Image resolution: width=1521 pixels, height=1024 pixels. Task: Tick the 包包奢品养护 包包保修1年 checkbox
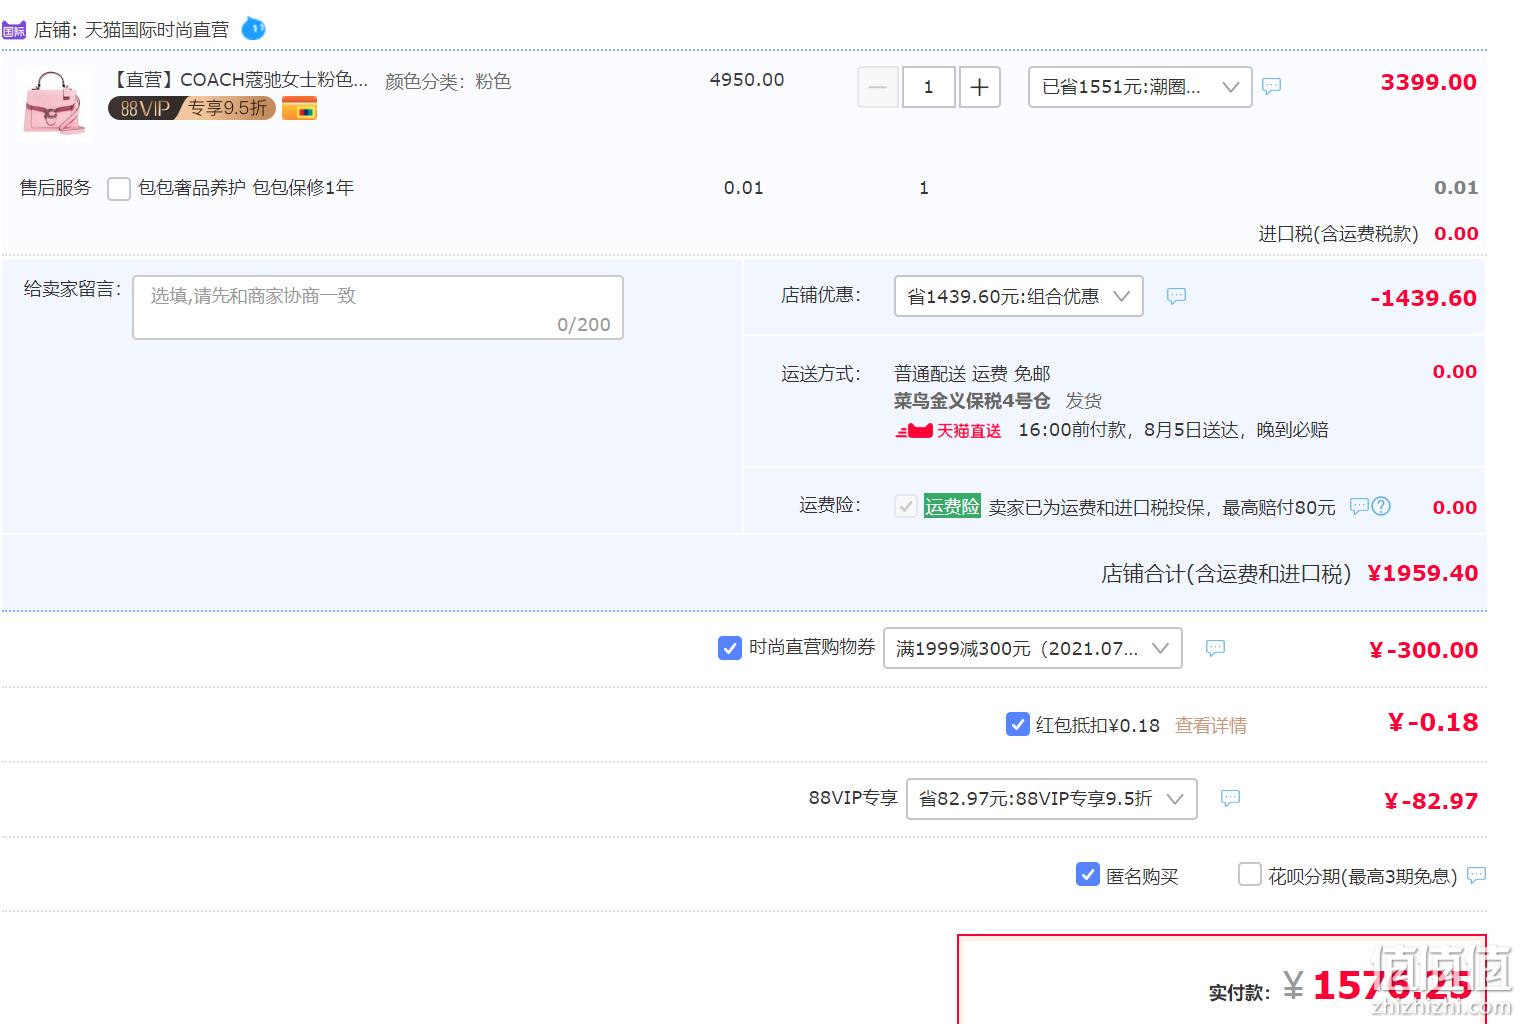click(119, 188)
